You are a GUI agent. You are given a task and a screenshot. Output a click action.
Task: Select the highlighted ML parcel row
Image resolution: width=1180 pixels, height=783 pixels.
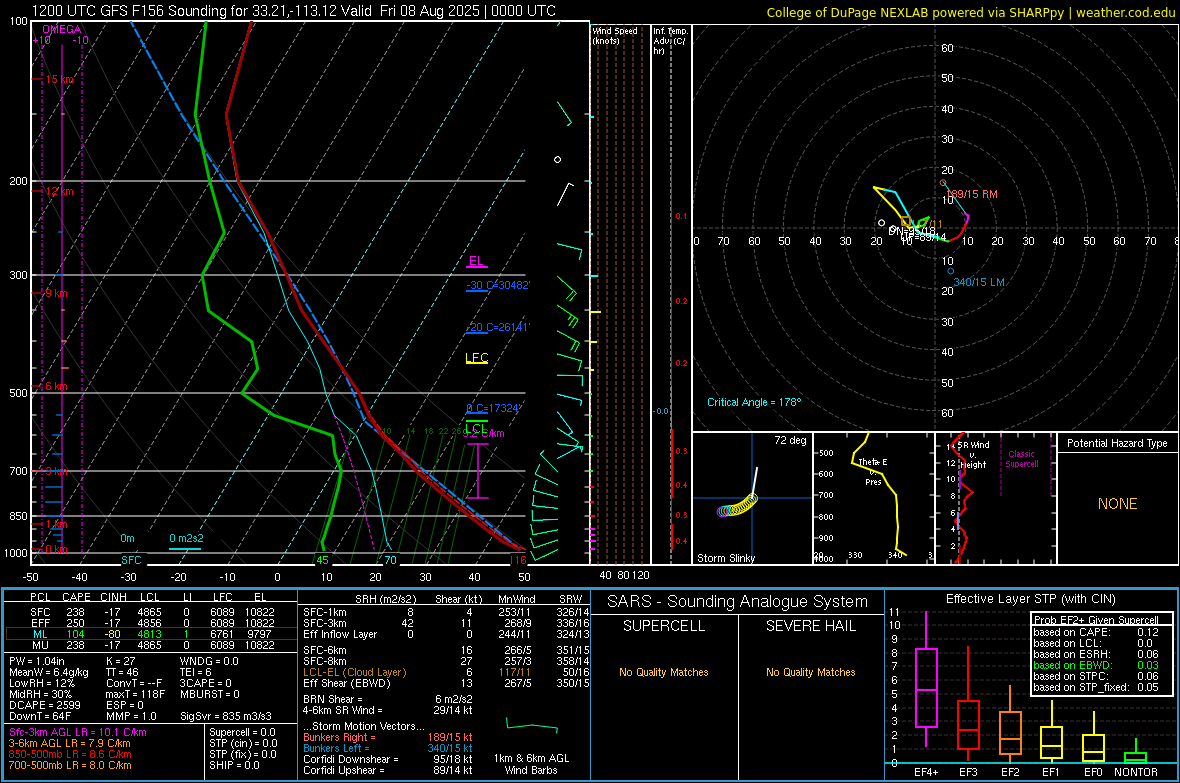pos(151,634)
